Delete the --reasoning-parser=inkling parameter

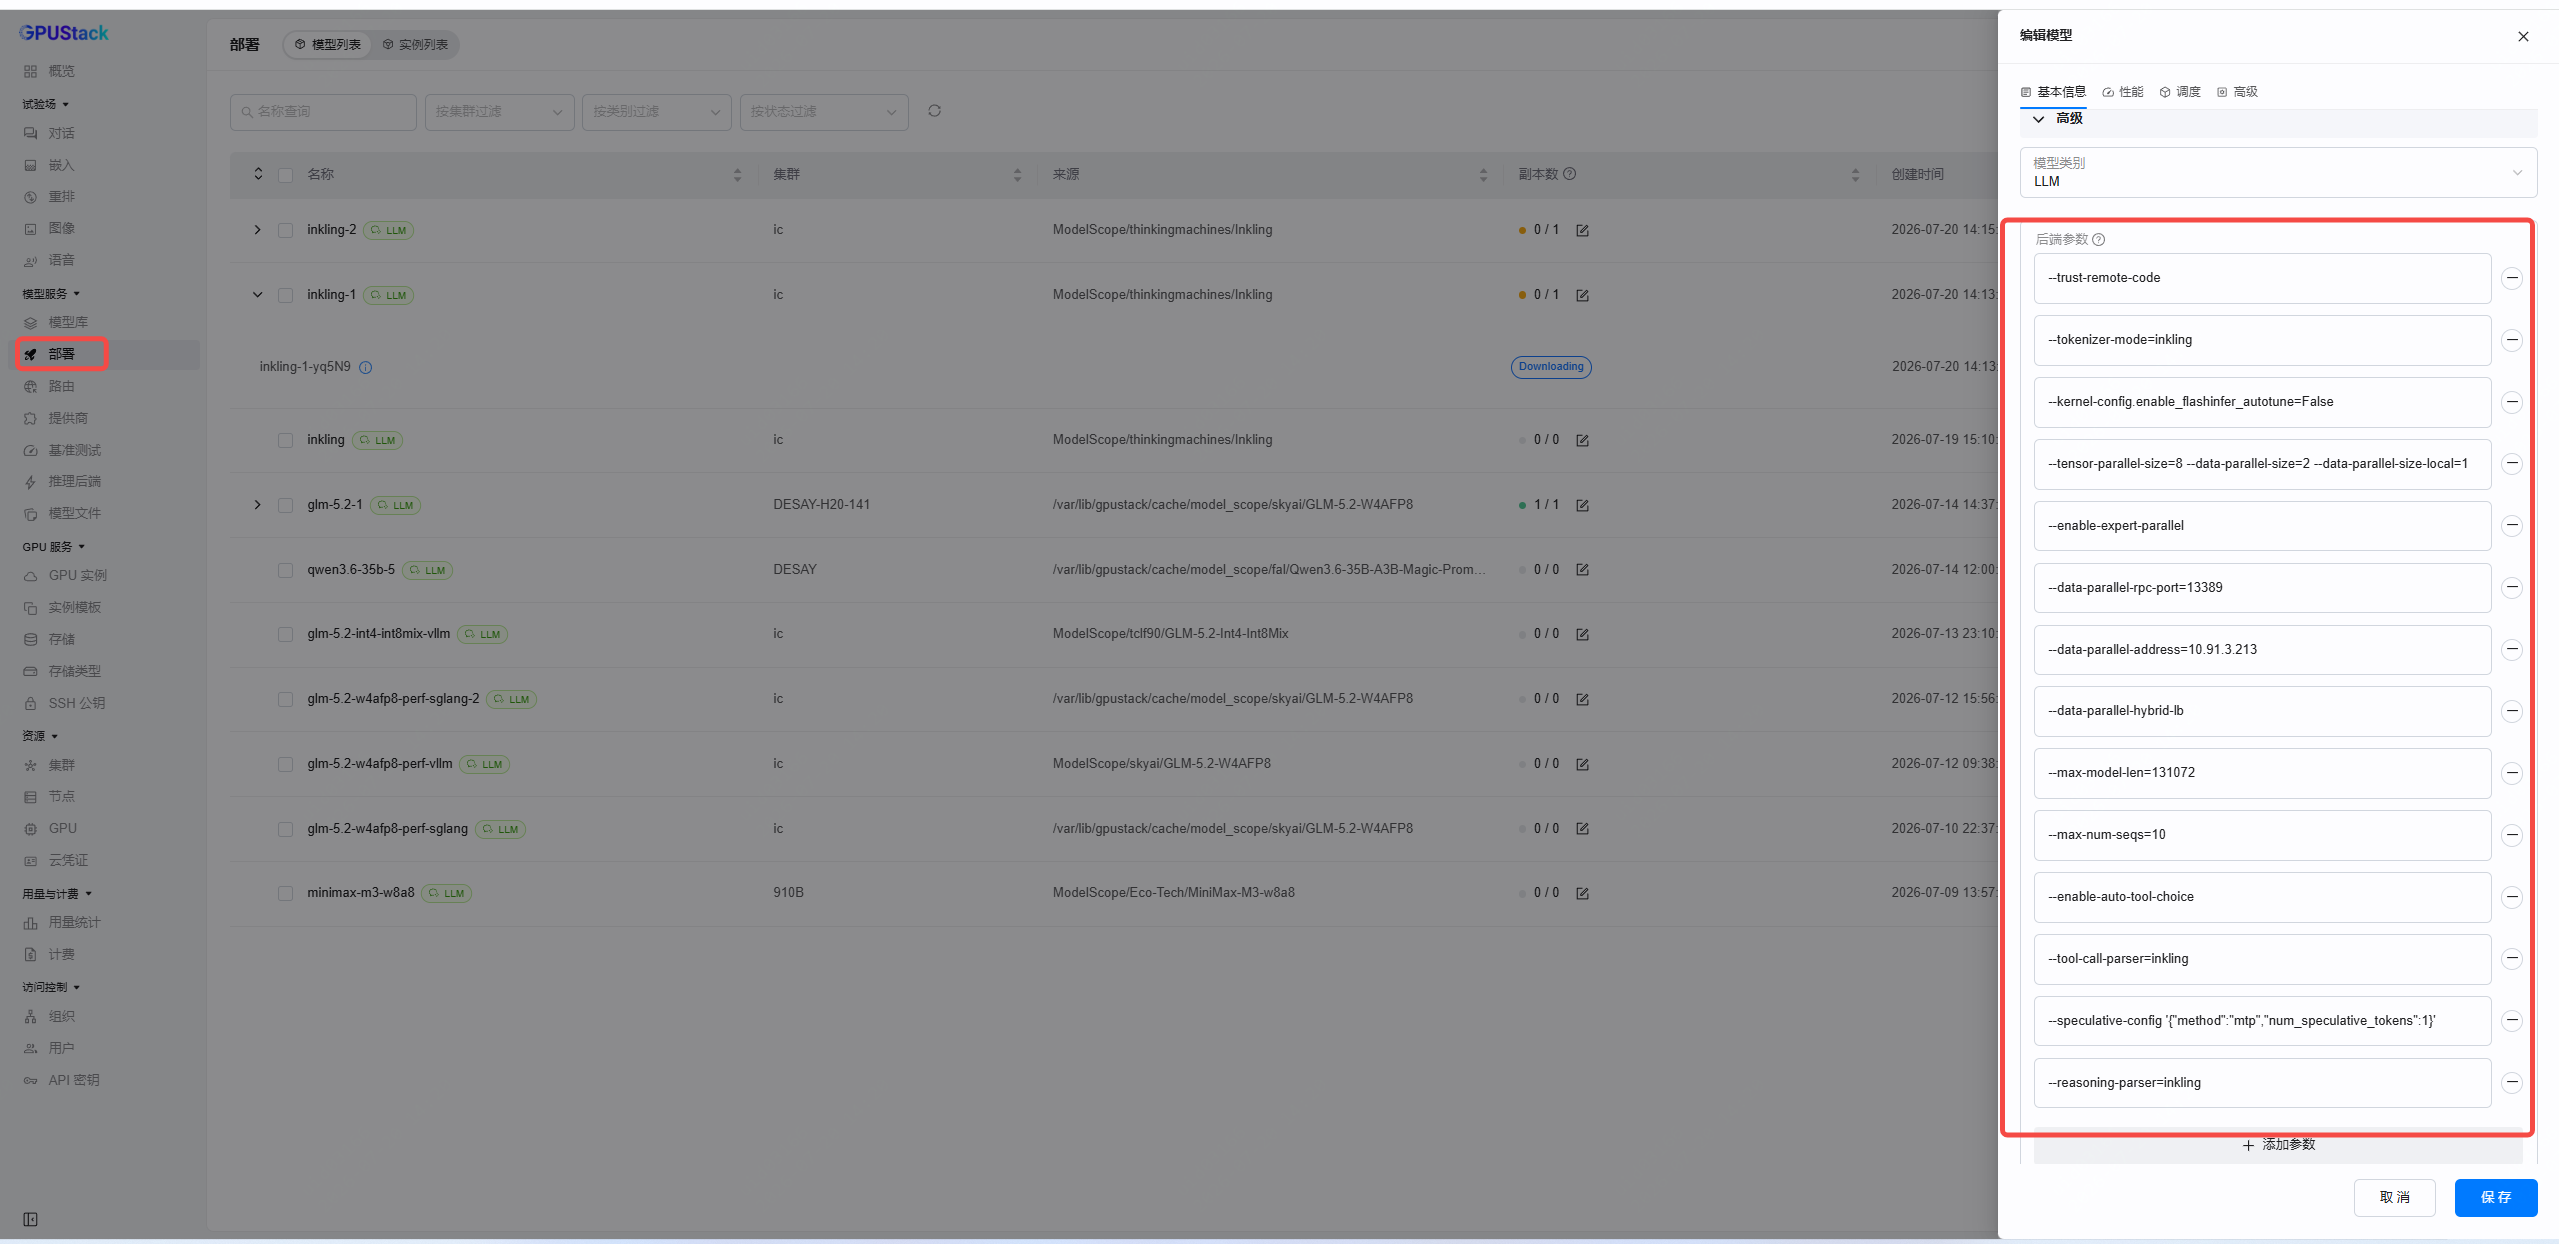[x=2511, y=1083]
